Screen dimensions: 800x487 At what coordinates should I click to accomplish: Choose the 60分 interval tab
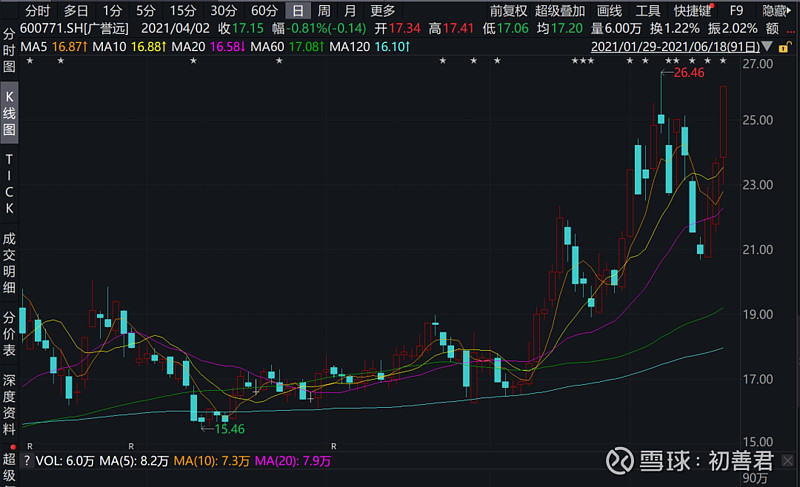[264, 10]
